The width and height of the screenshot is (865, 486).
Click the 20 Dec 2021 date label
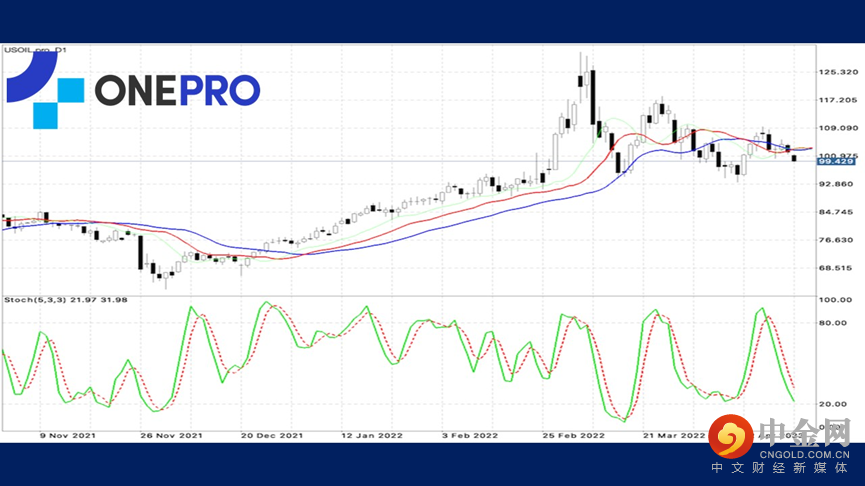[x=272, y=436]
